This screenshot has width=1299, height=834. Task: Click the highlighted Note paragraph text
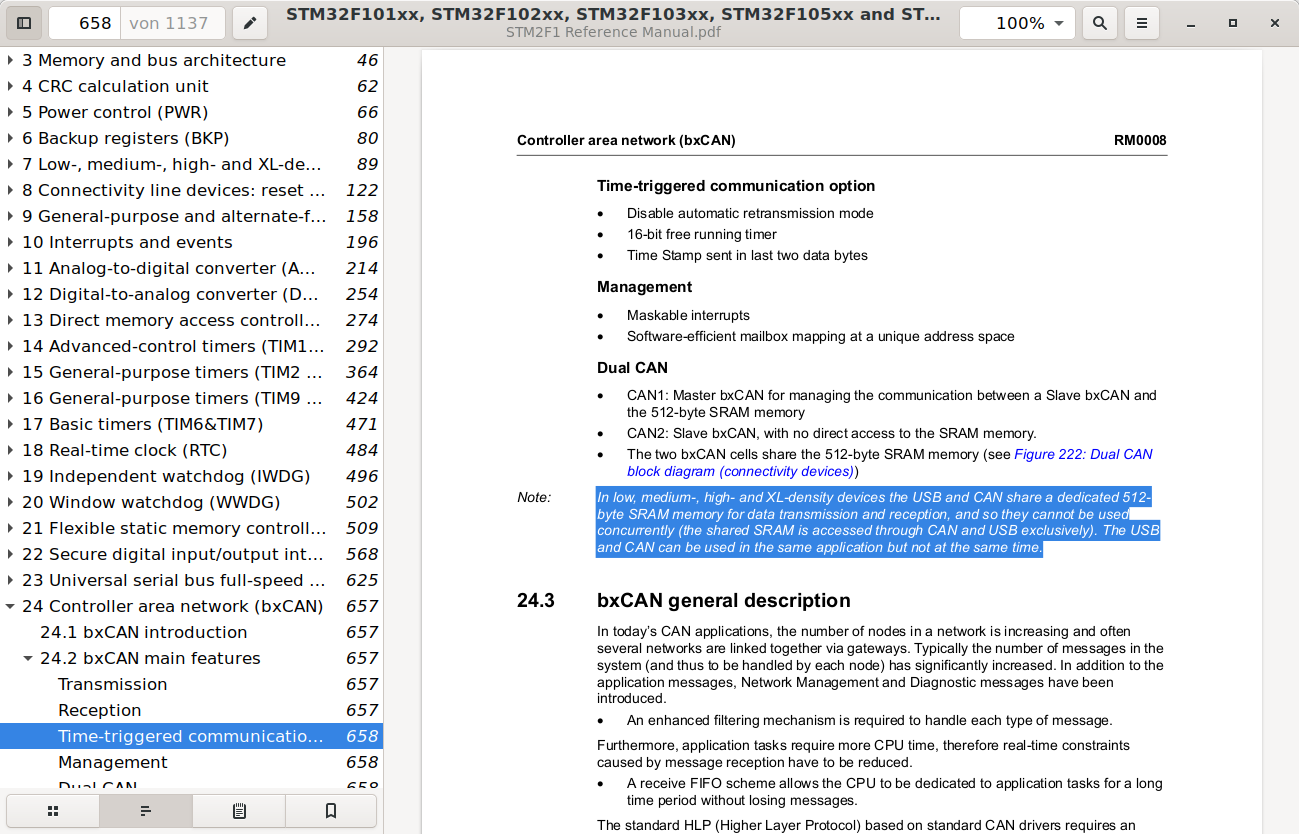tap(877, 522)
